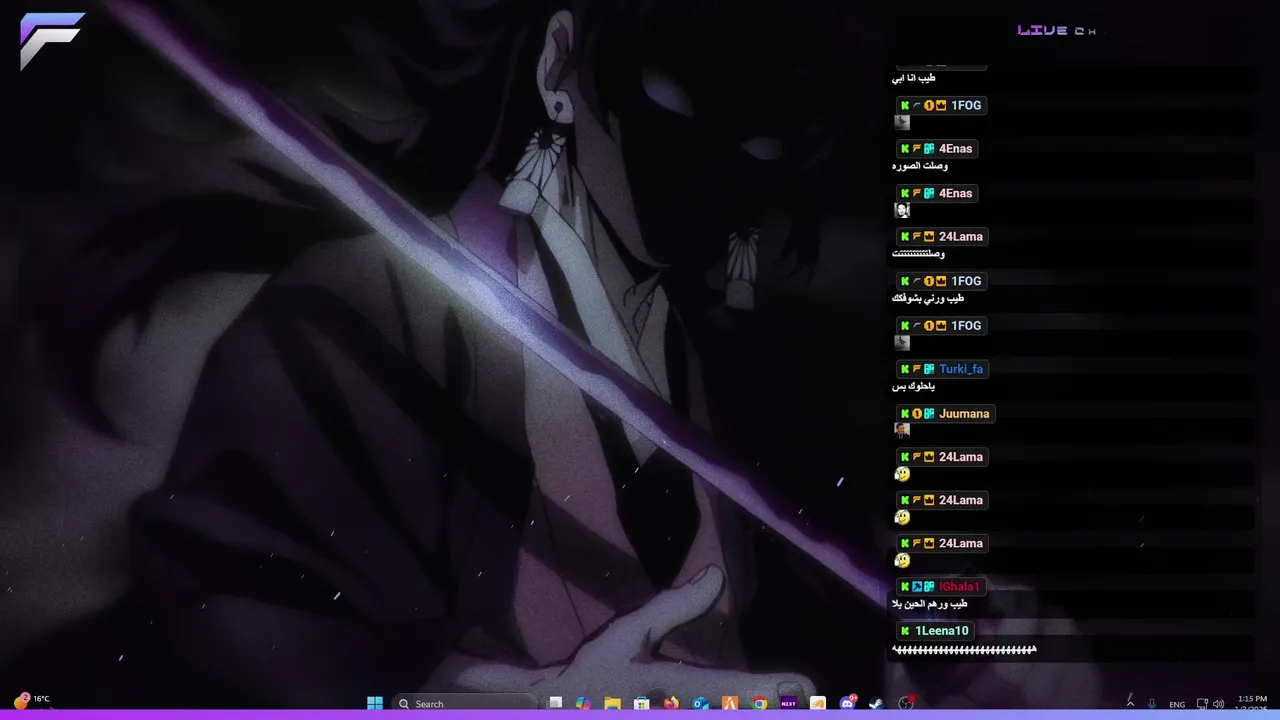Open Outlook from the taskbar
Image resolution: width=1280 pixels, height=720 pixels.
[x=701, y=703]
